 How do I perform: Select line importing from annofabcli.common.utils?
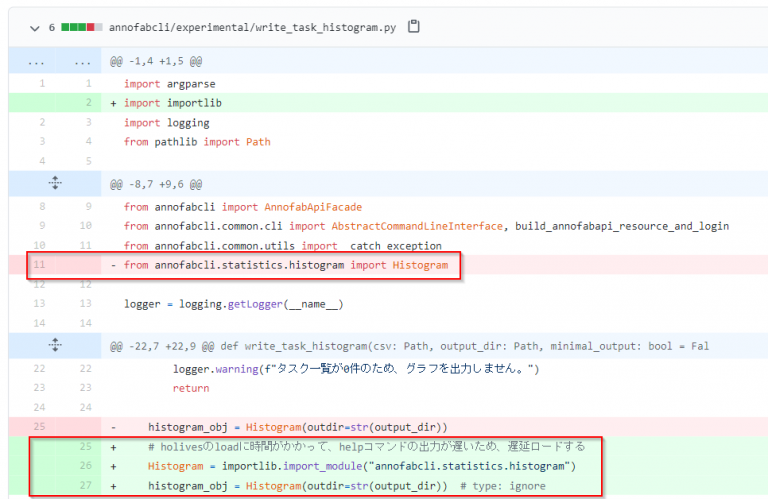[283, 246]
